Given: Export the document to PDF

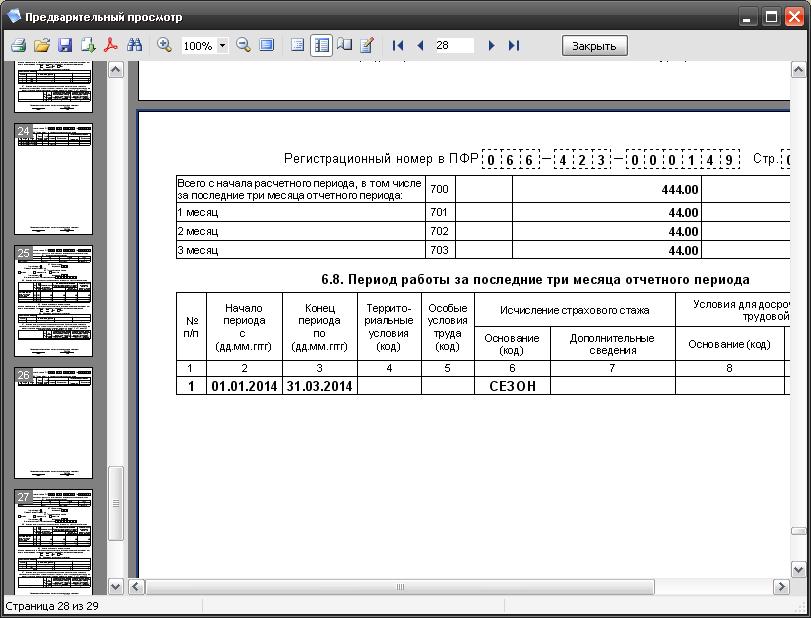Looking at the screenshot, I should [x=112, y=46].
